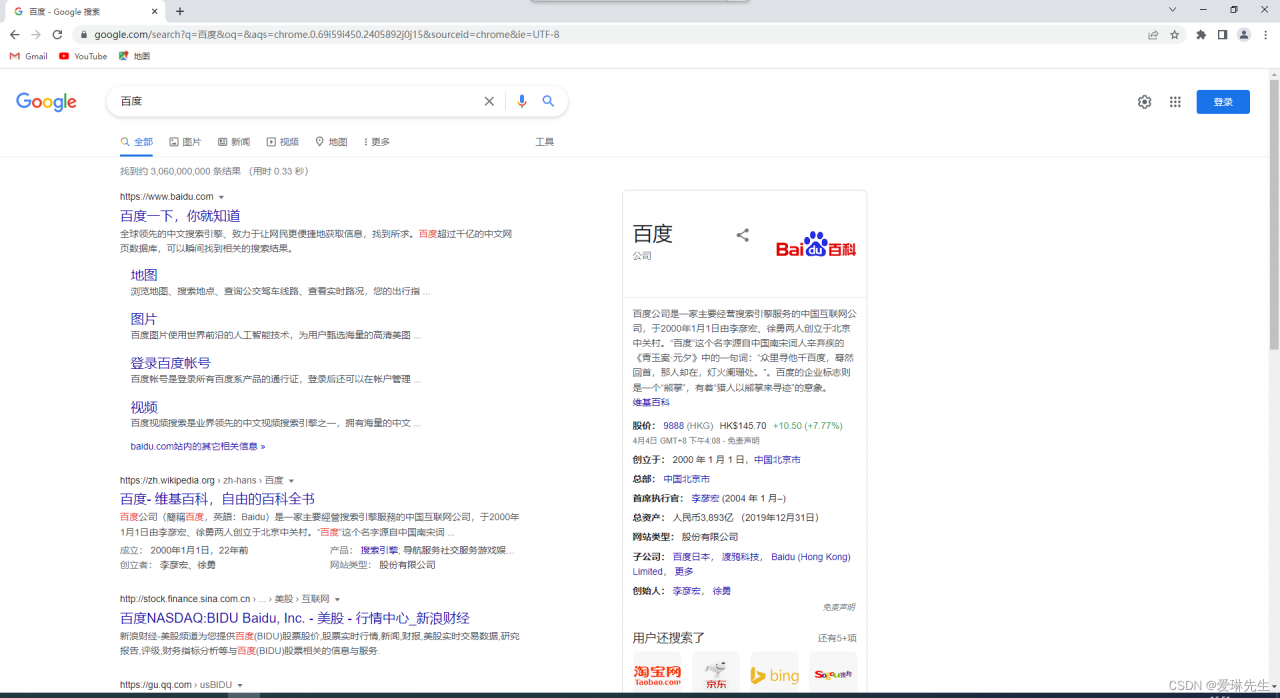The height and width of the screenshot is (698, 1280).
Task: Open the 图片 sitelink under Baidu
Action: click(x=144, y=319)
